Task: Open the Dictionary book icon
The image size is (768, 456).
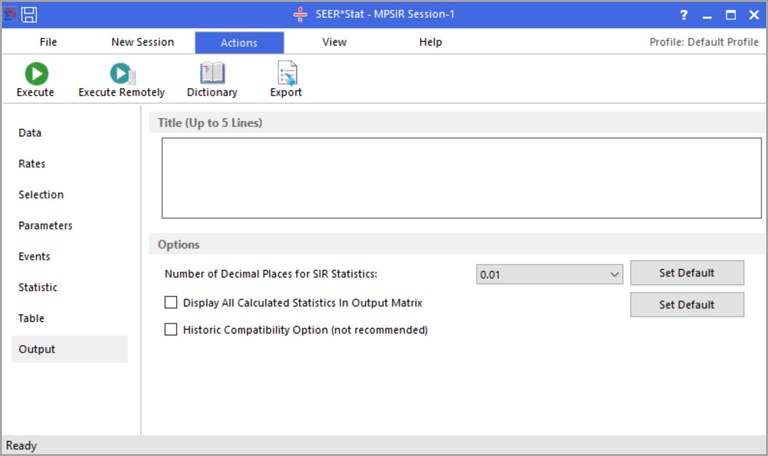Action: [212, 74]
